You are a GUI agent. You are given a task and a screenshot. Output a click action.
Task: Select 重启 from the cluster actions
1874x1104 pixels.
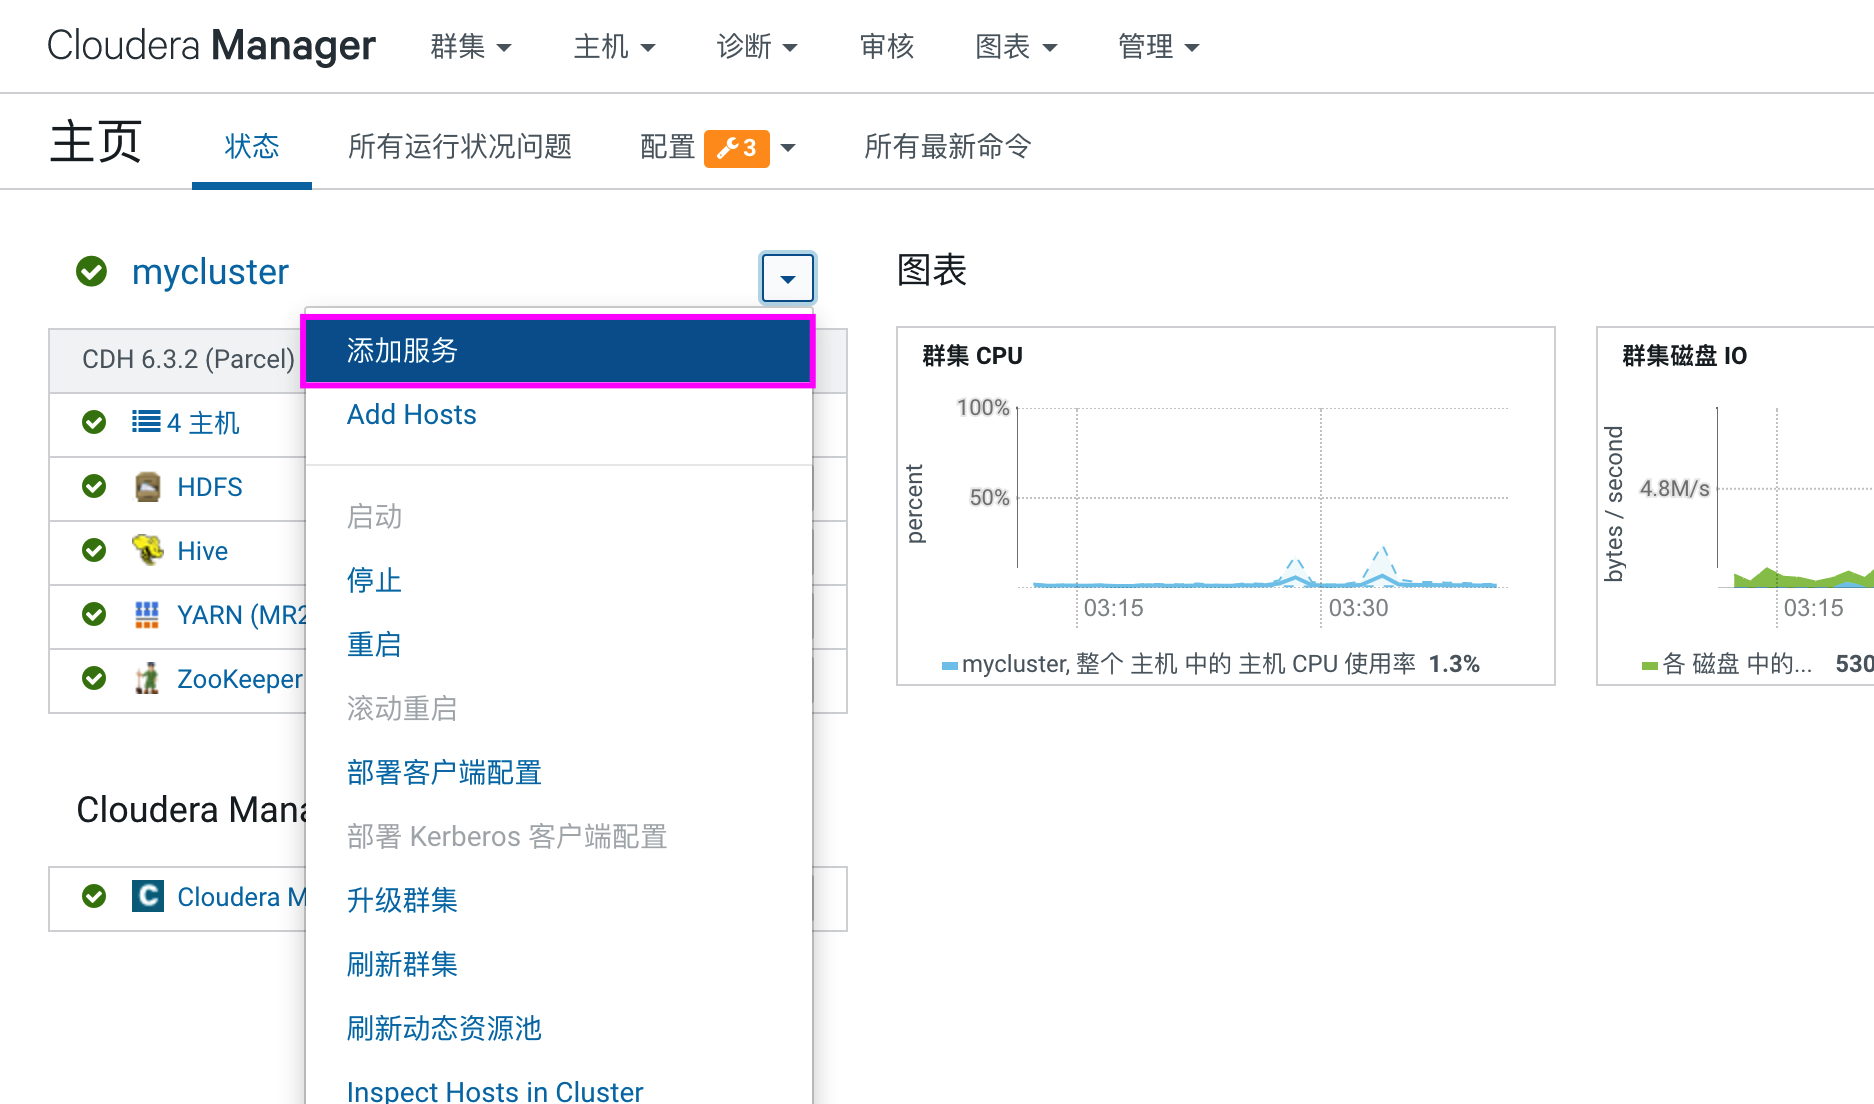coord(373,645)
